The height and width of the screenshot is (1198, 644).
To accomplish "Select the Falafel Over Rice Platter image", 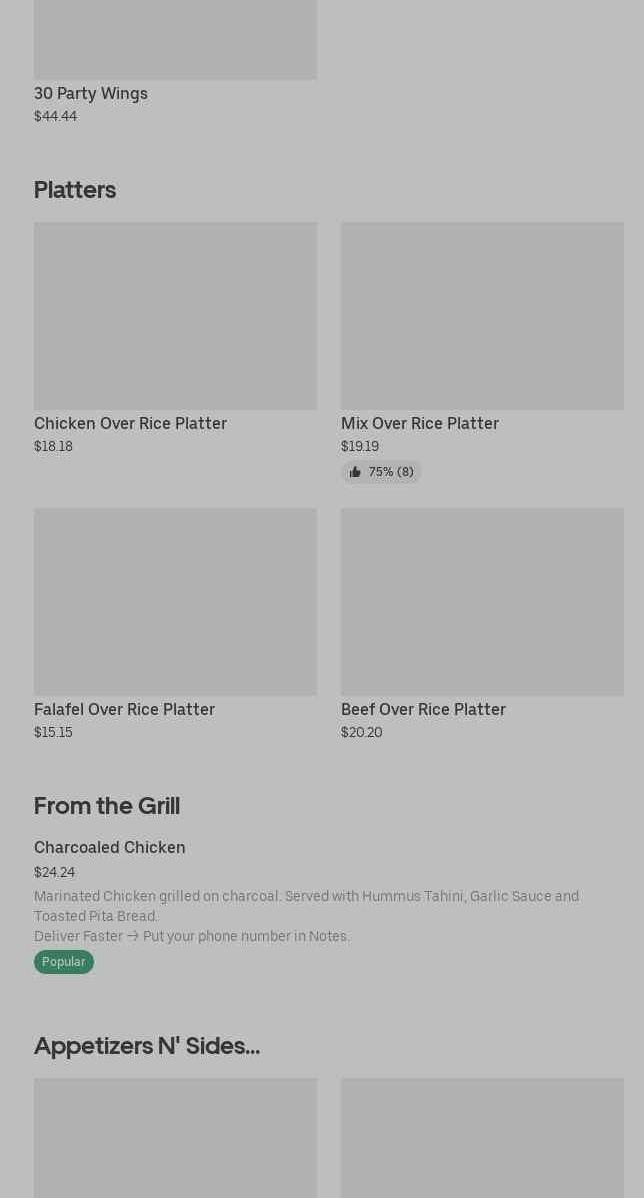I will [x=175, y=601].
